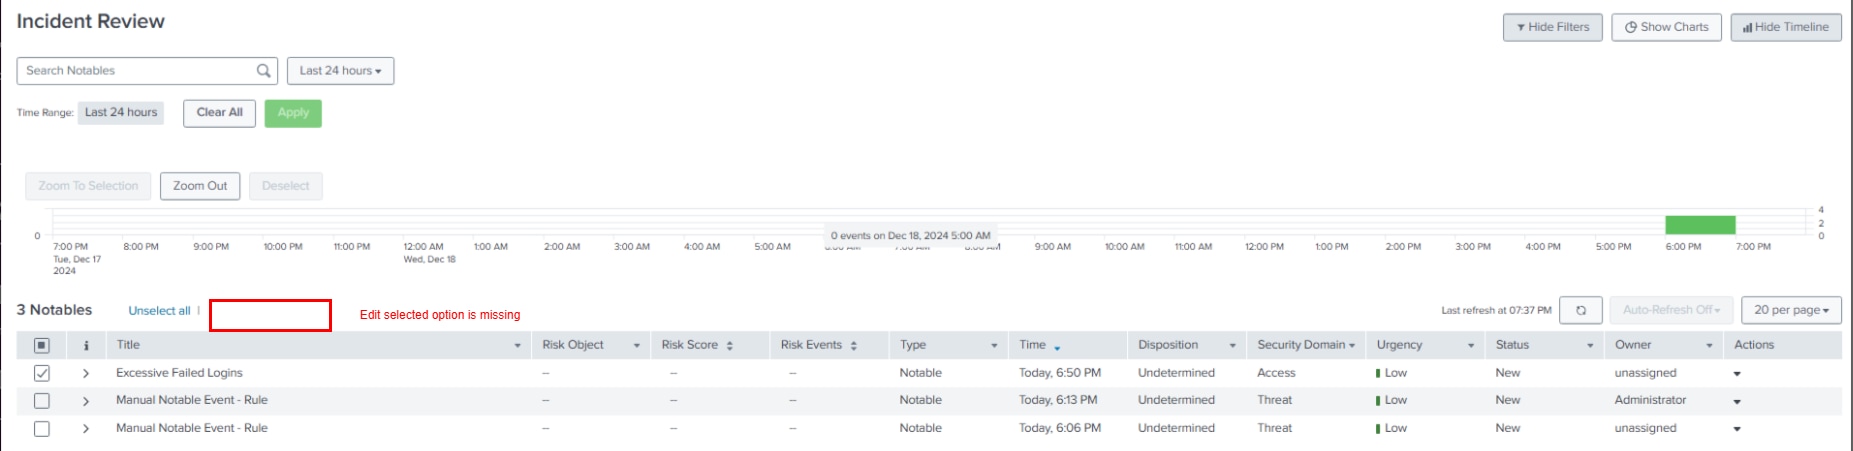Click the Time column sort arrow
The height and width of the screenshot is (451, 1853).
coord(1057,347)
